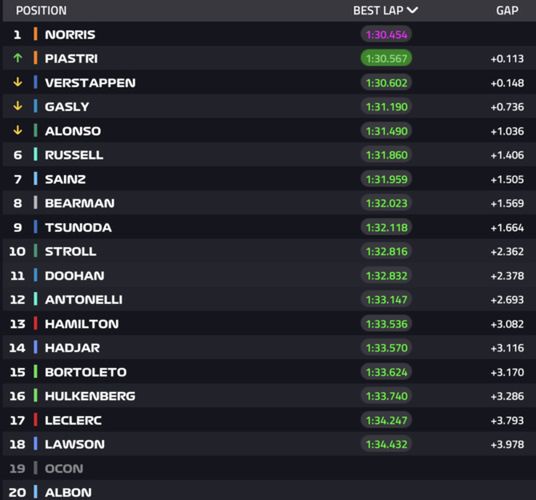Click the Gap column header
This screenshot has width=536, height=500.
[507, 11]
